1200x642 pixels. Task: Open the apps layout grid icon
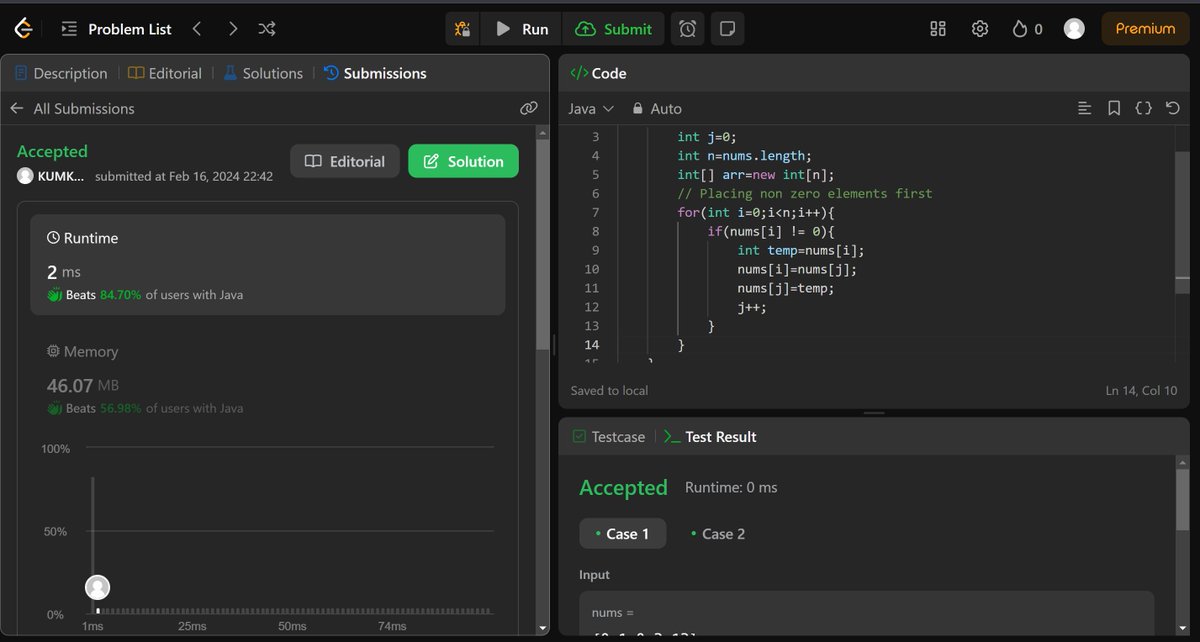[x=937, y=28]
